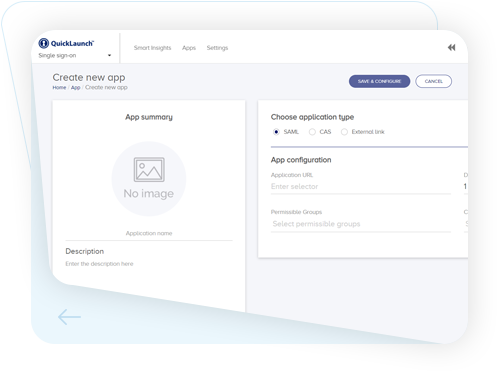
Task: Click the Application URL input field
Action: (x=361, y=187)
